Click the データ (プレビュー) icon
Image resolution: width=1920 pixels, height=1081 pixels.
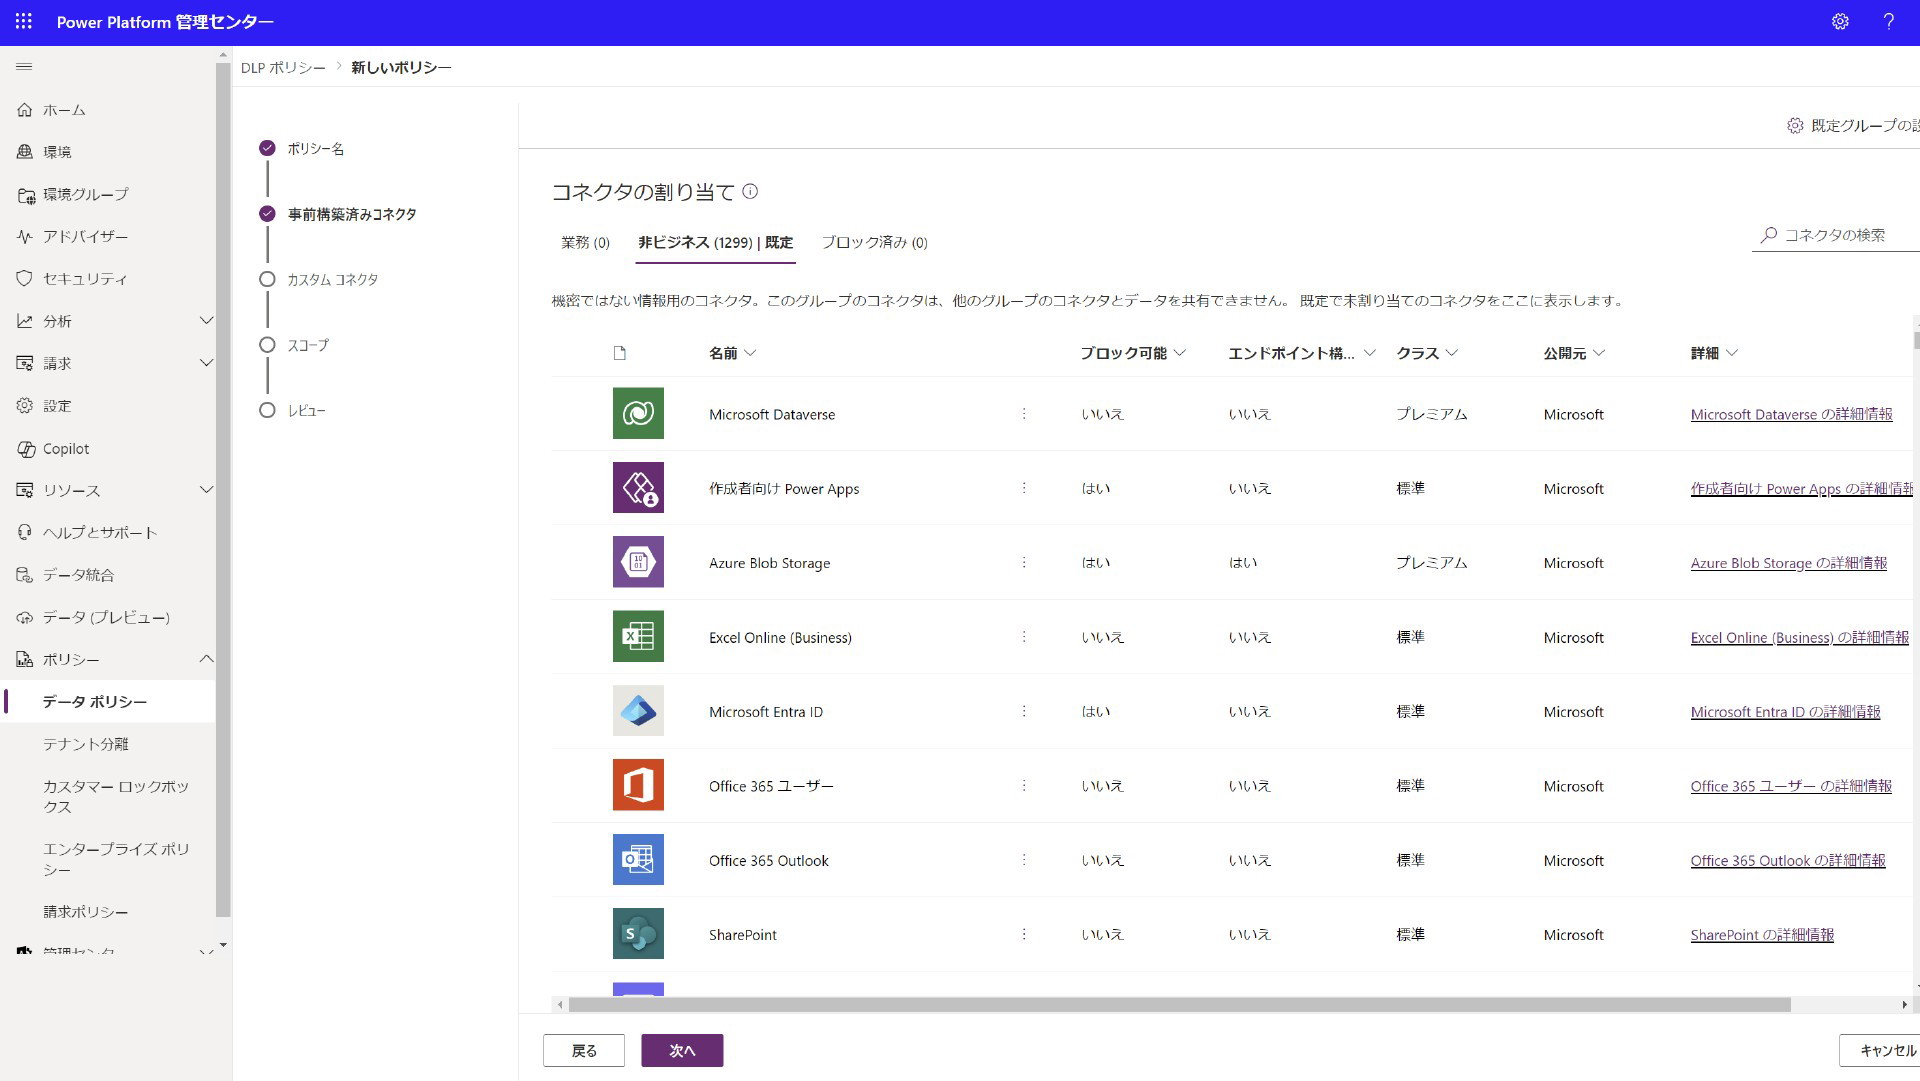pos(25,618)
